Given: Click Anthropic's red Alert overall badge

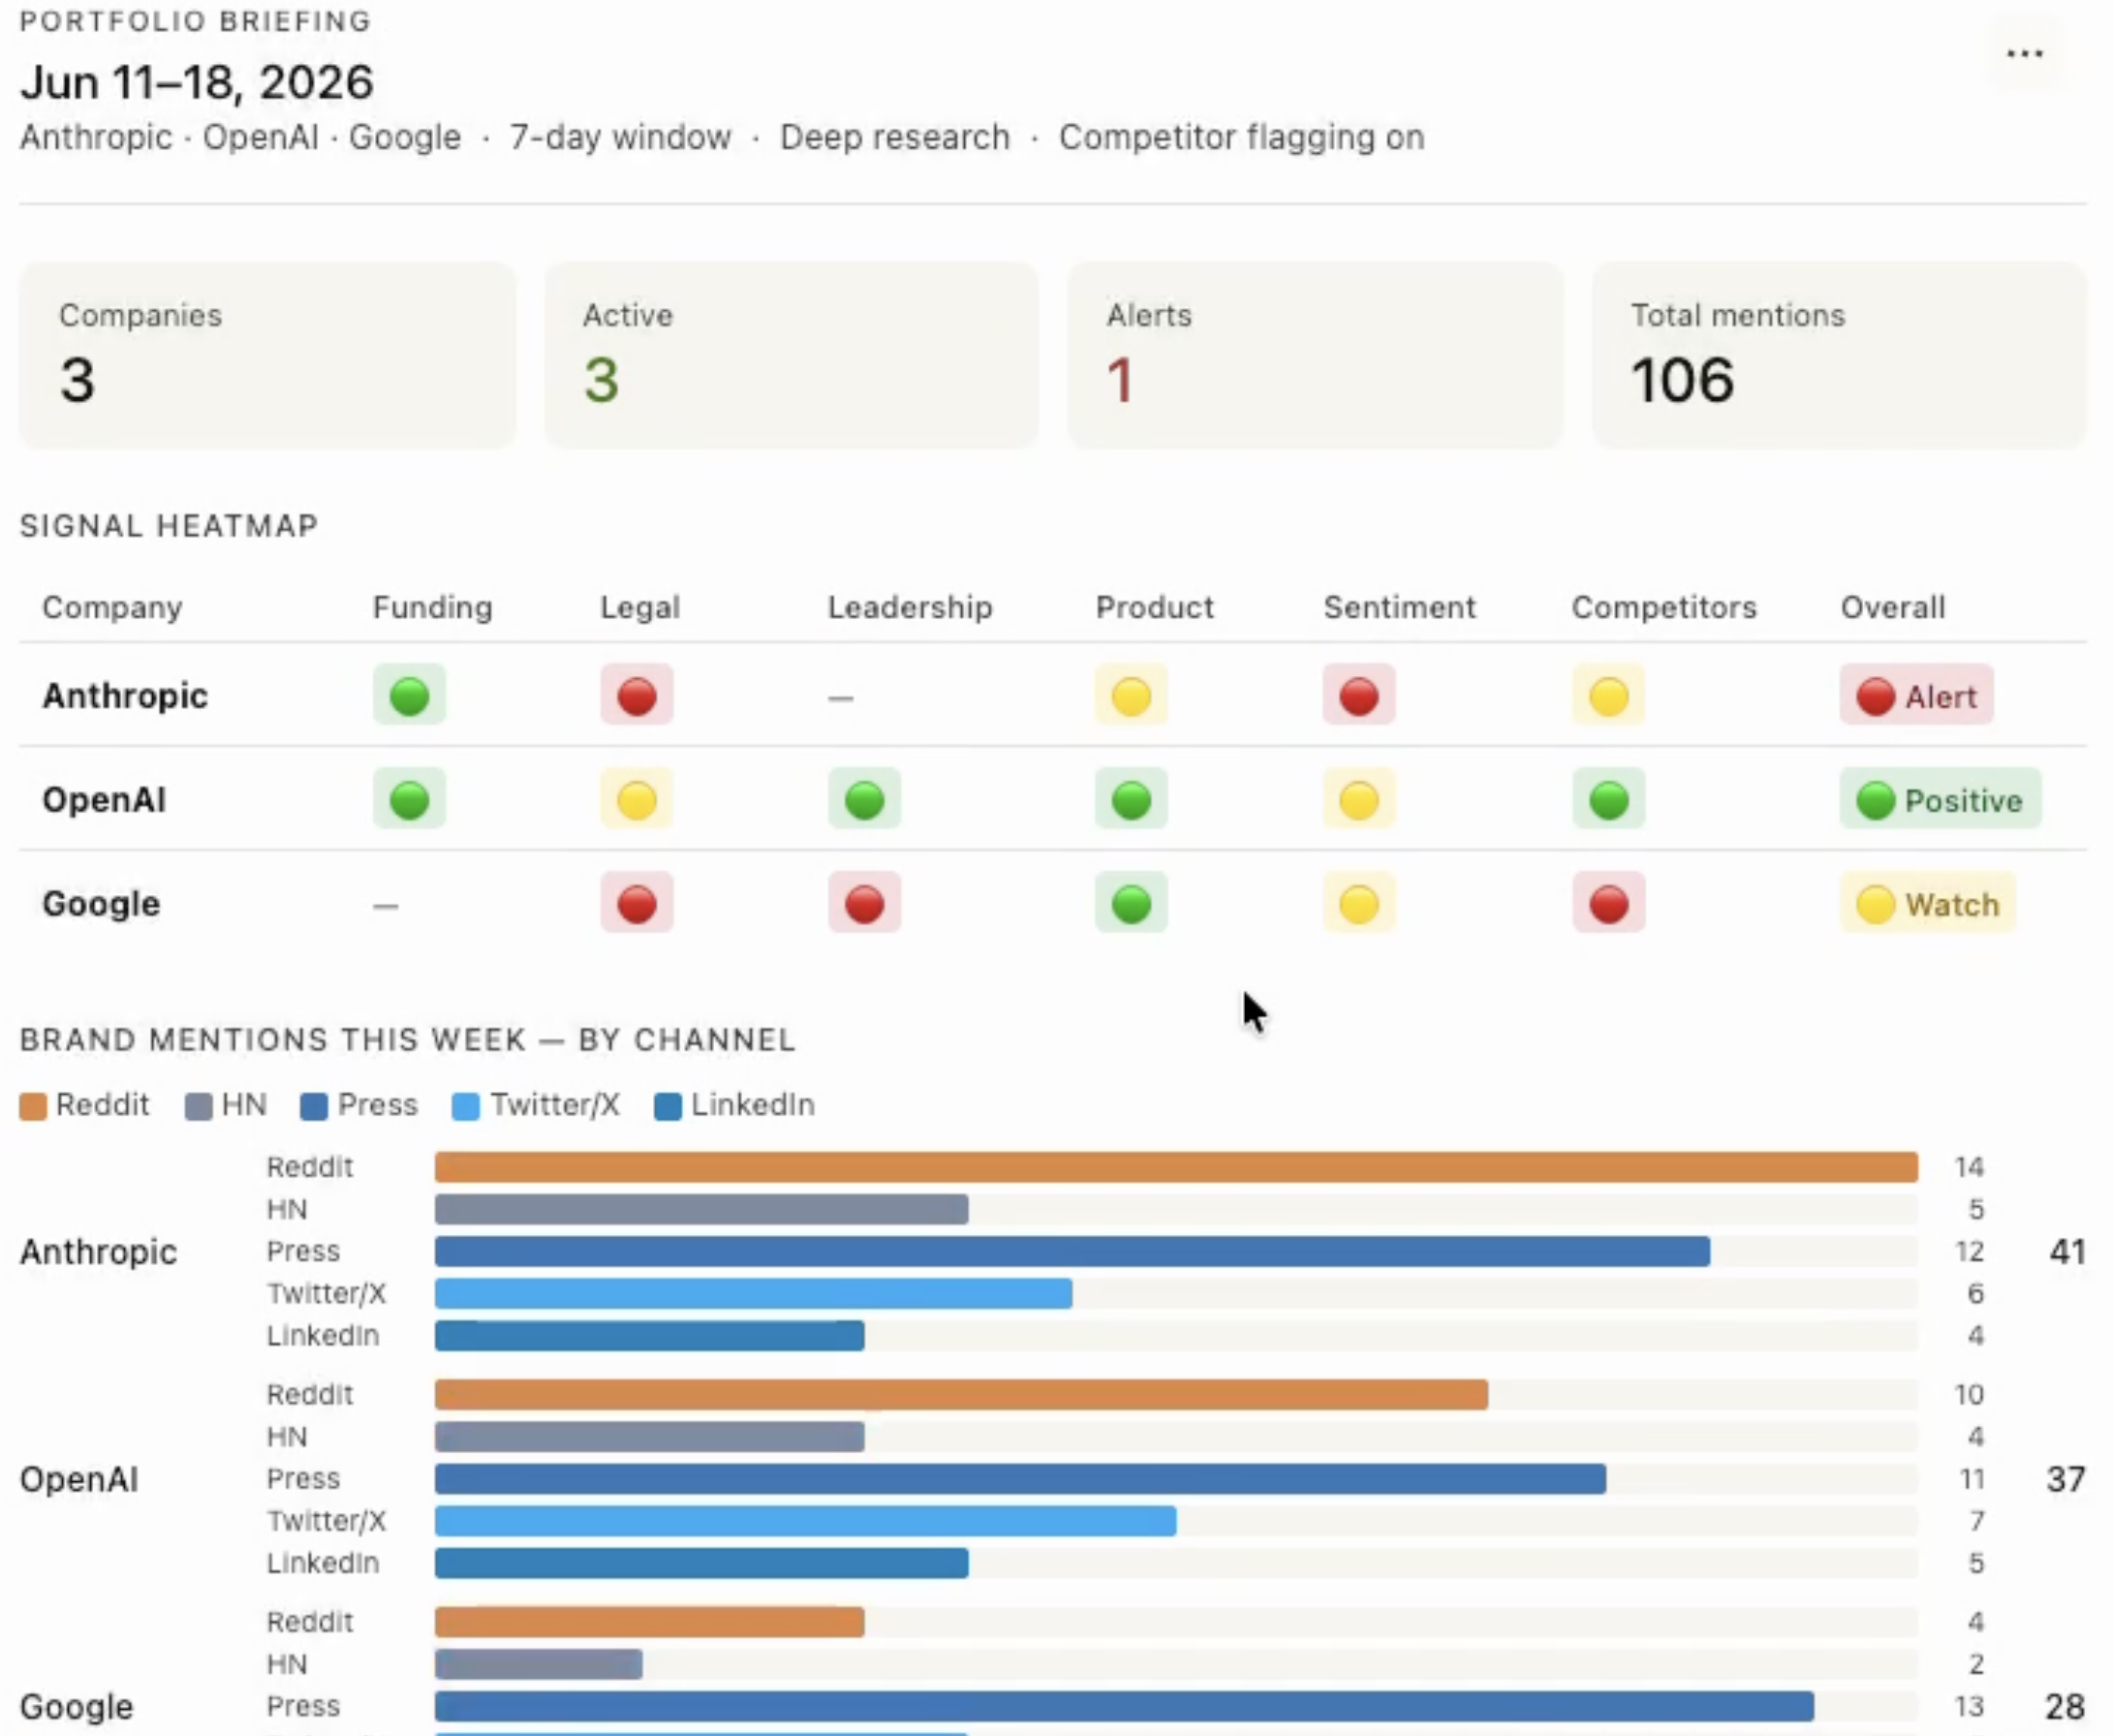Looking at the screenshot, I should (1916, 696).
